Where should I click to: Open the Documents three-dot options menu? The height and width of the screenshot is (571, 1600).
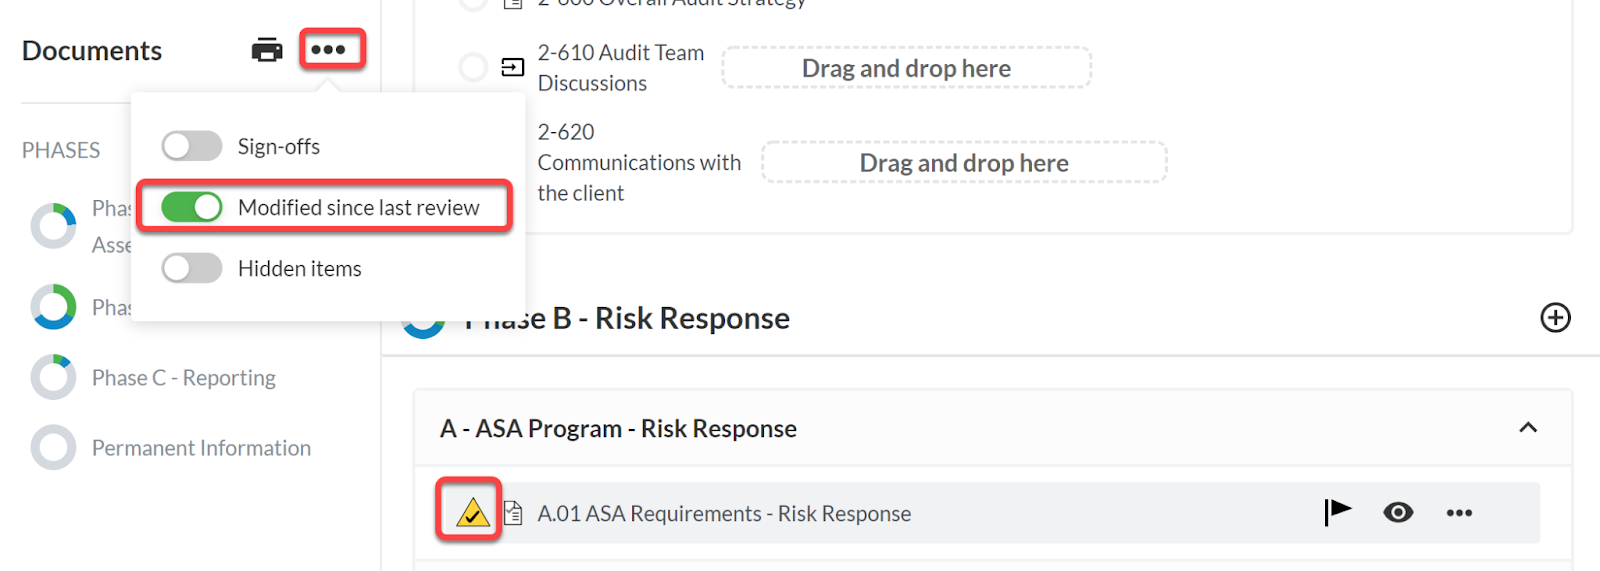point(328,50)
